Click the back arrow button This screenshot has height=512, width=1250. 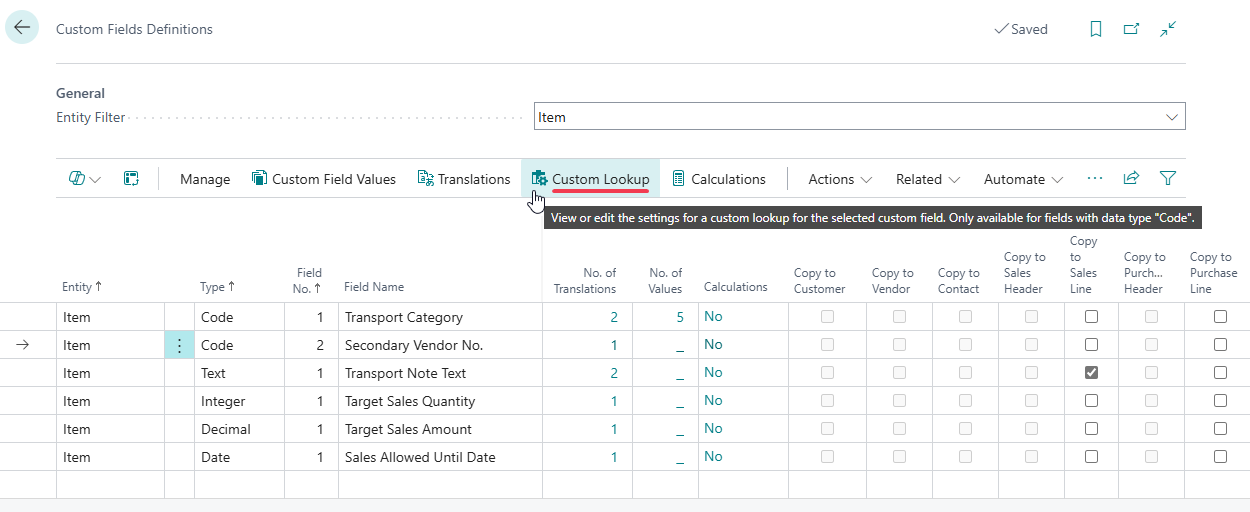(x=22, y=28)
